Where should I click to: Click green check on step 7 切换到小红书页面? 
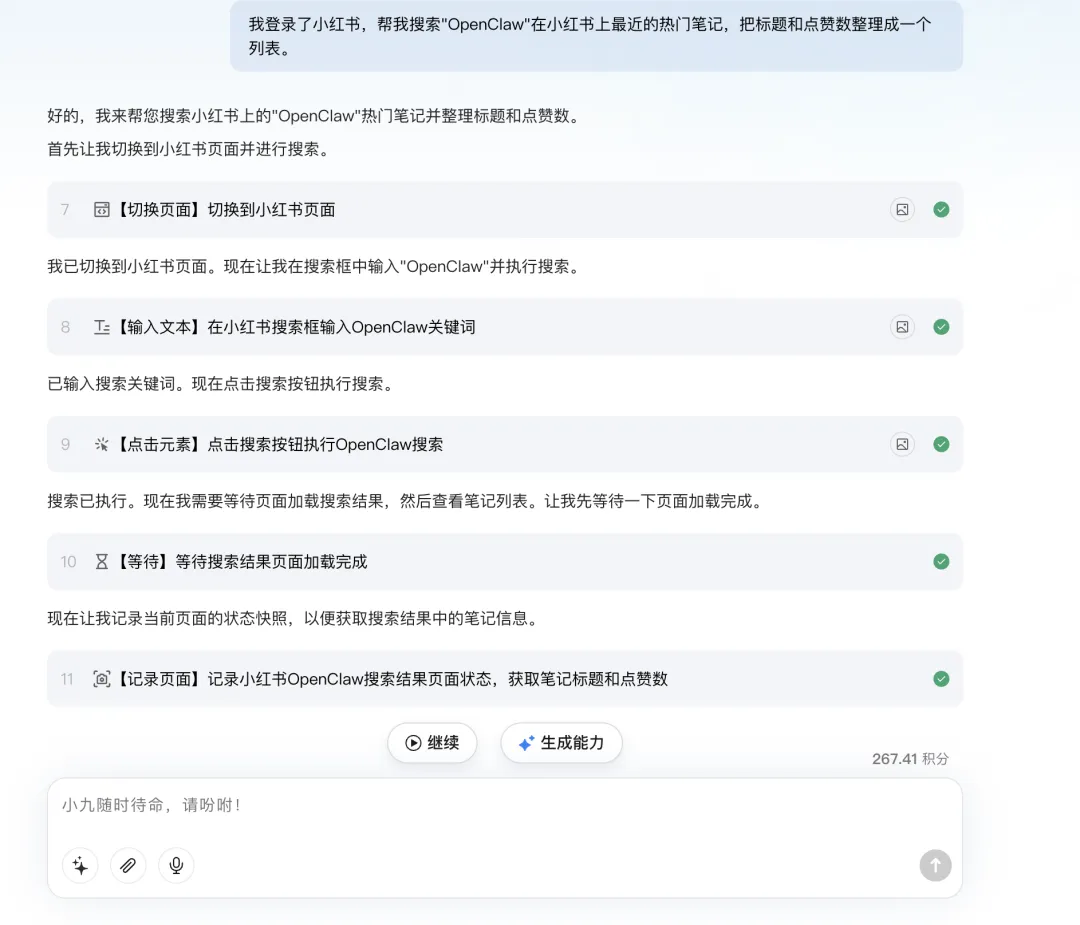pyautogui.click(x=941, y=209)
